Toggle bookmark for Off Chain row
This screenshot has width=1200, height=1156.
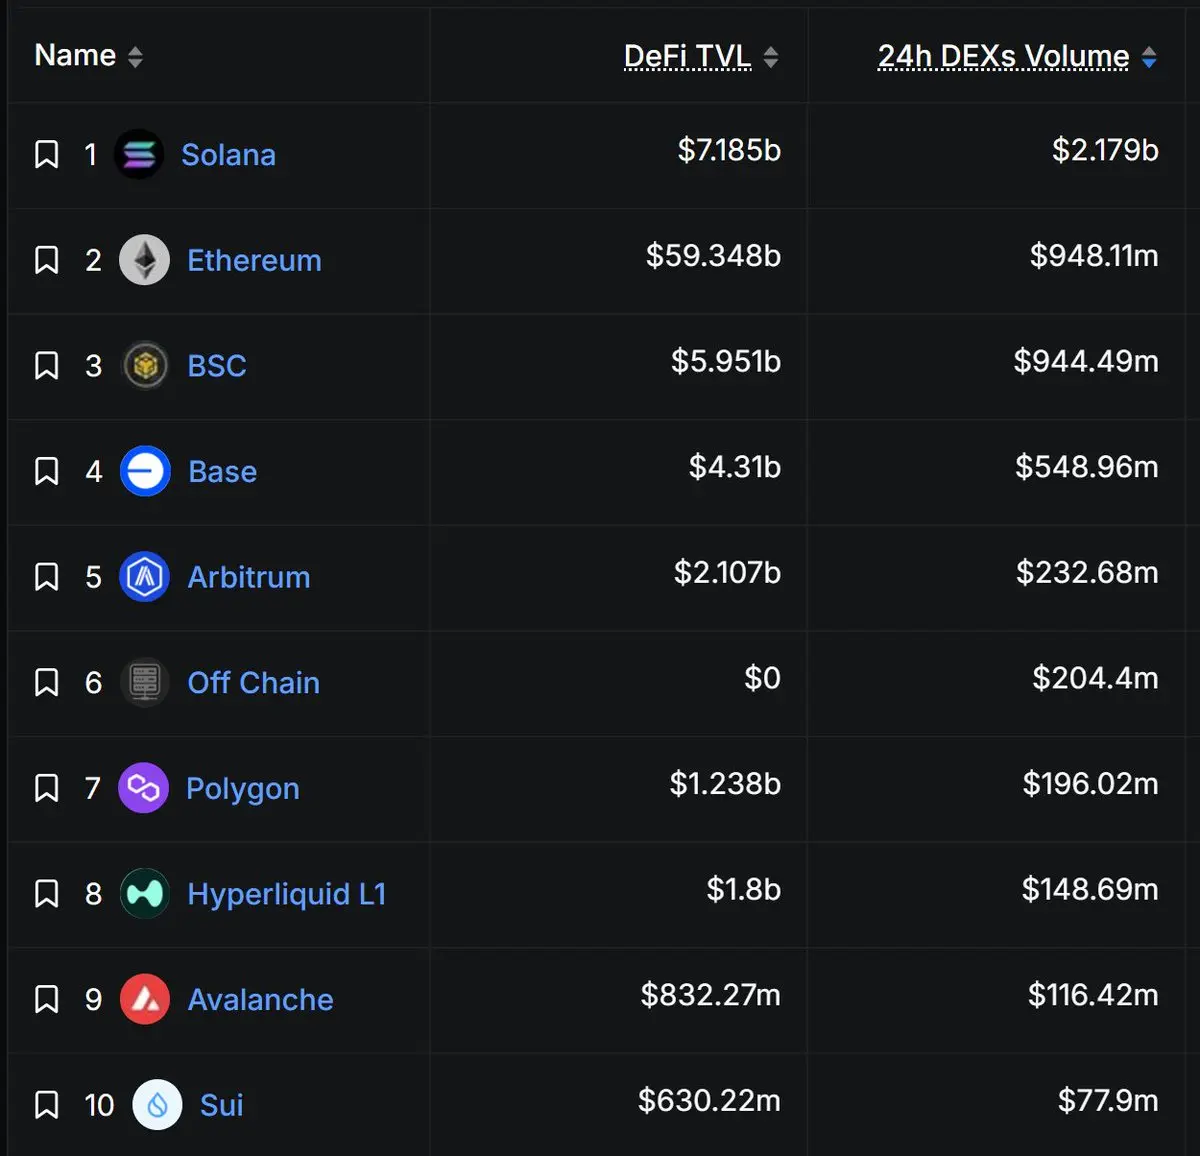[47, 683]
